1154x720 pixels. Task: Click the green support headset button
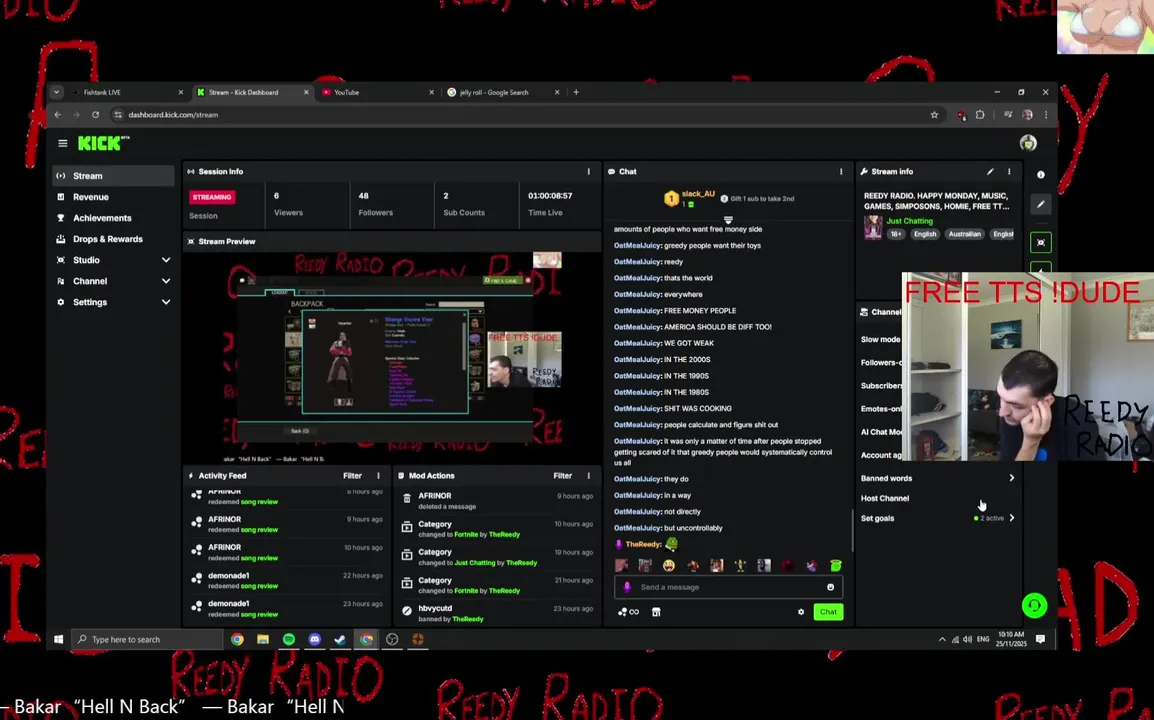[x=1034, y=605]
